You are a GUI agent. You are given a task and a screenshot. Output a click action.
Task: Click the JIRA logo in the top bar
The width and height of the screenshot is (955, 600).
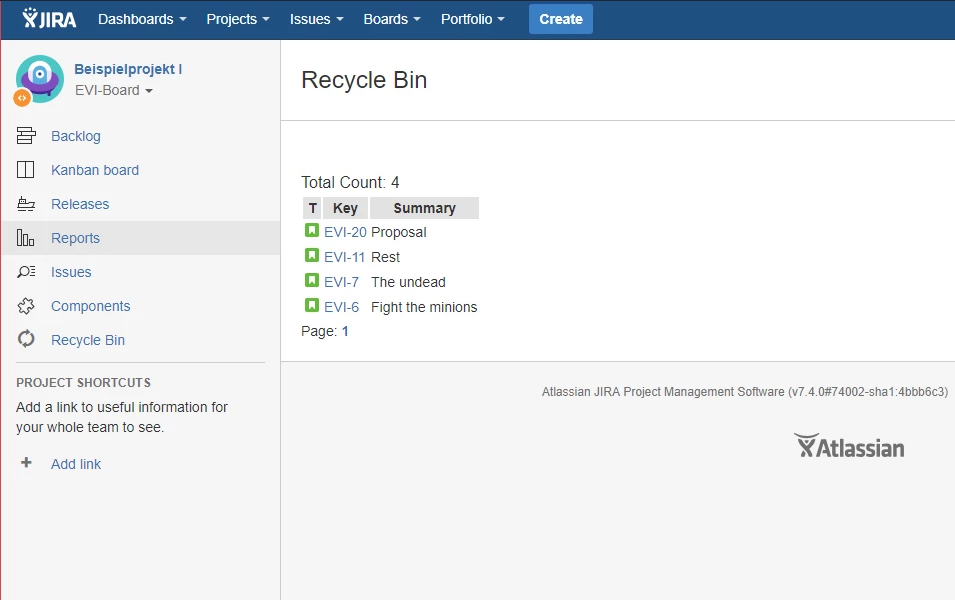[x=48, y=18]
